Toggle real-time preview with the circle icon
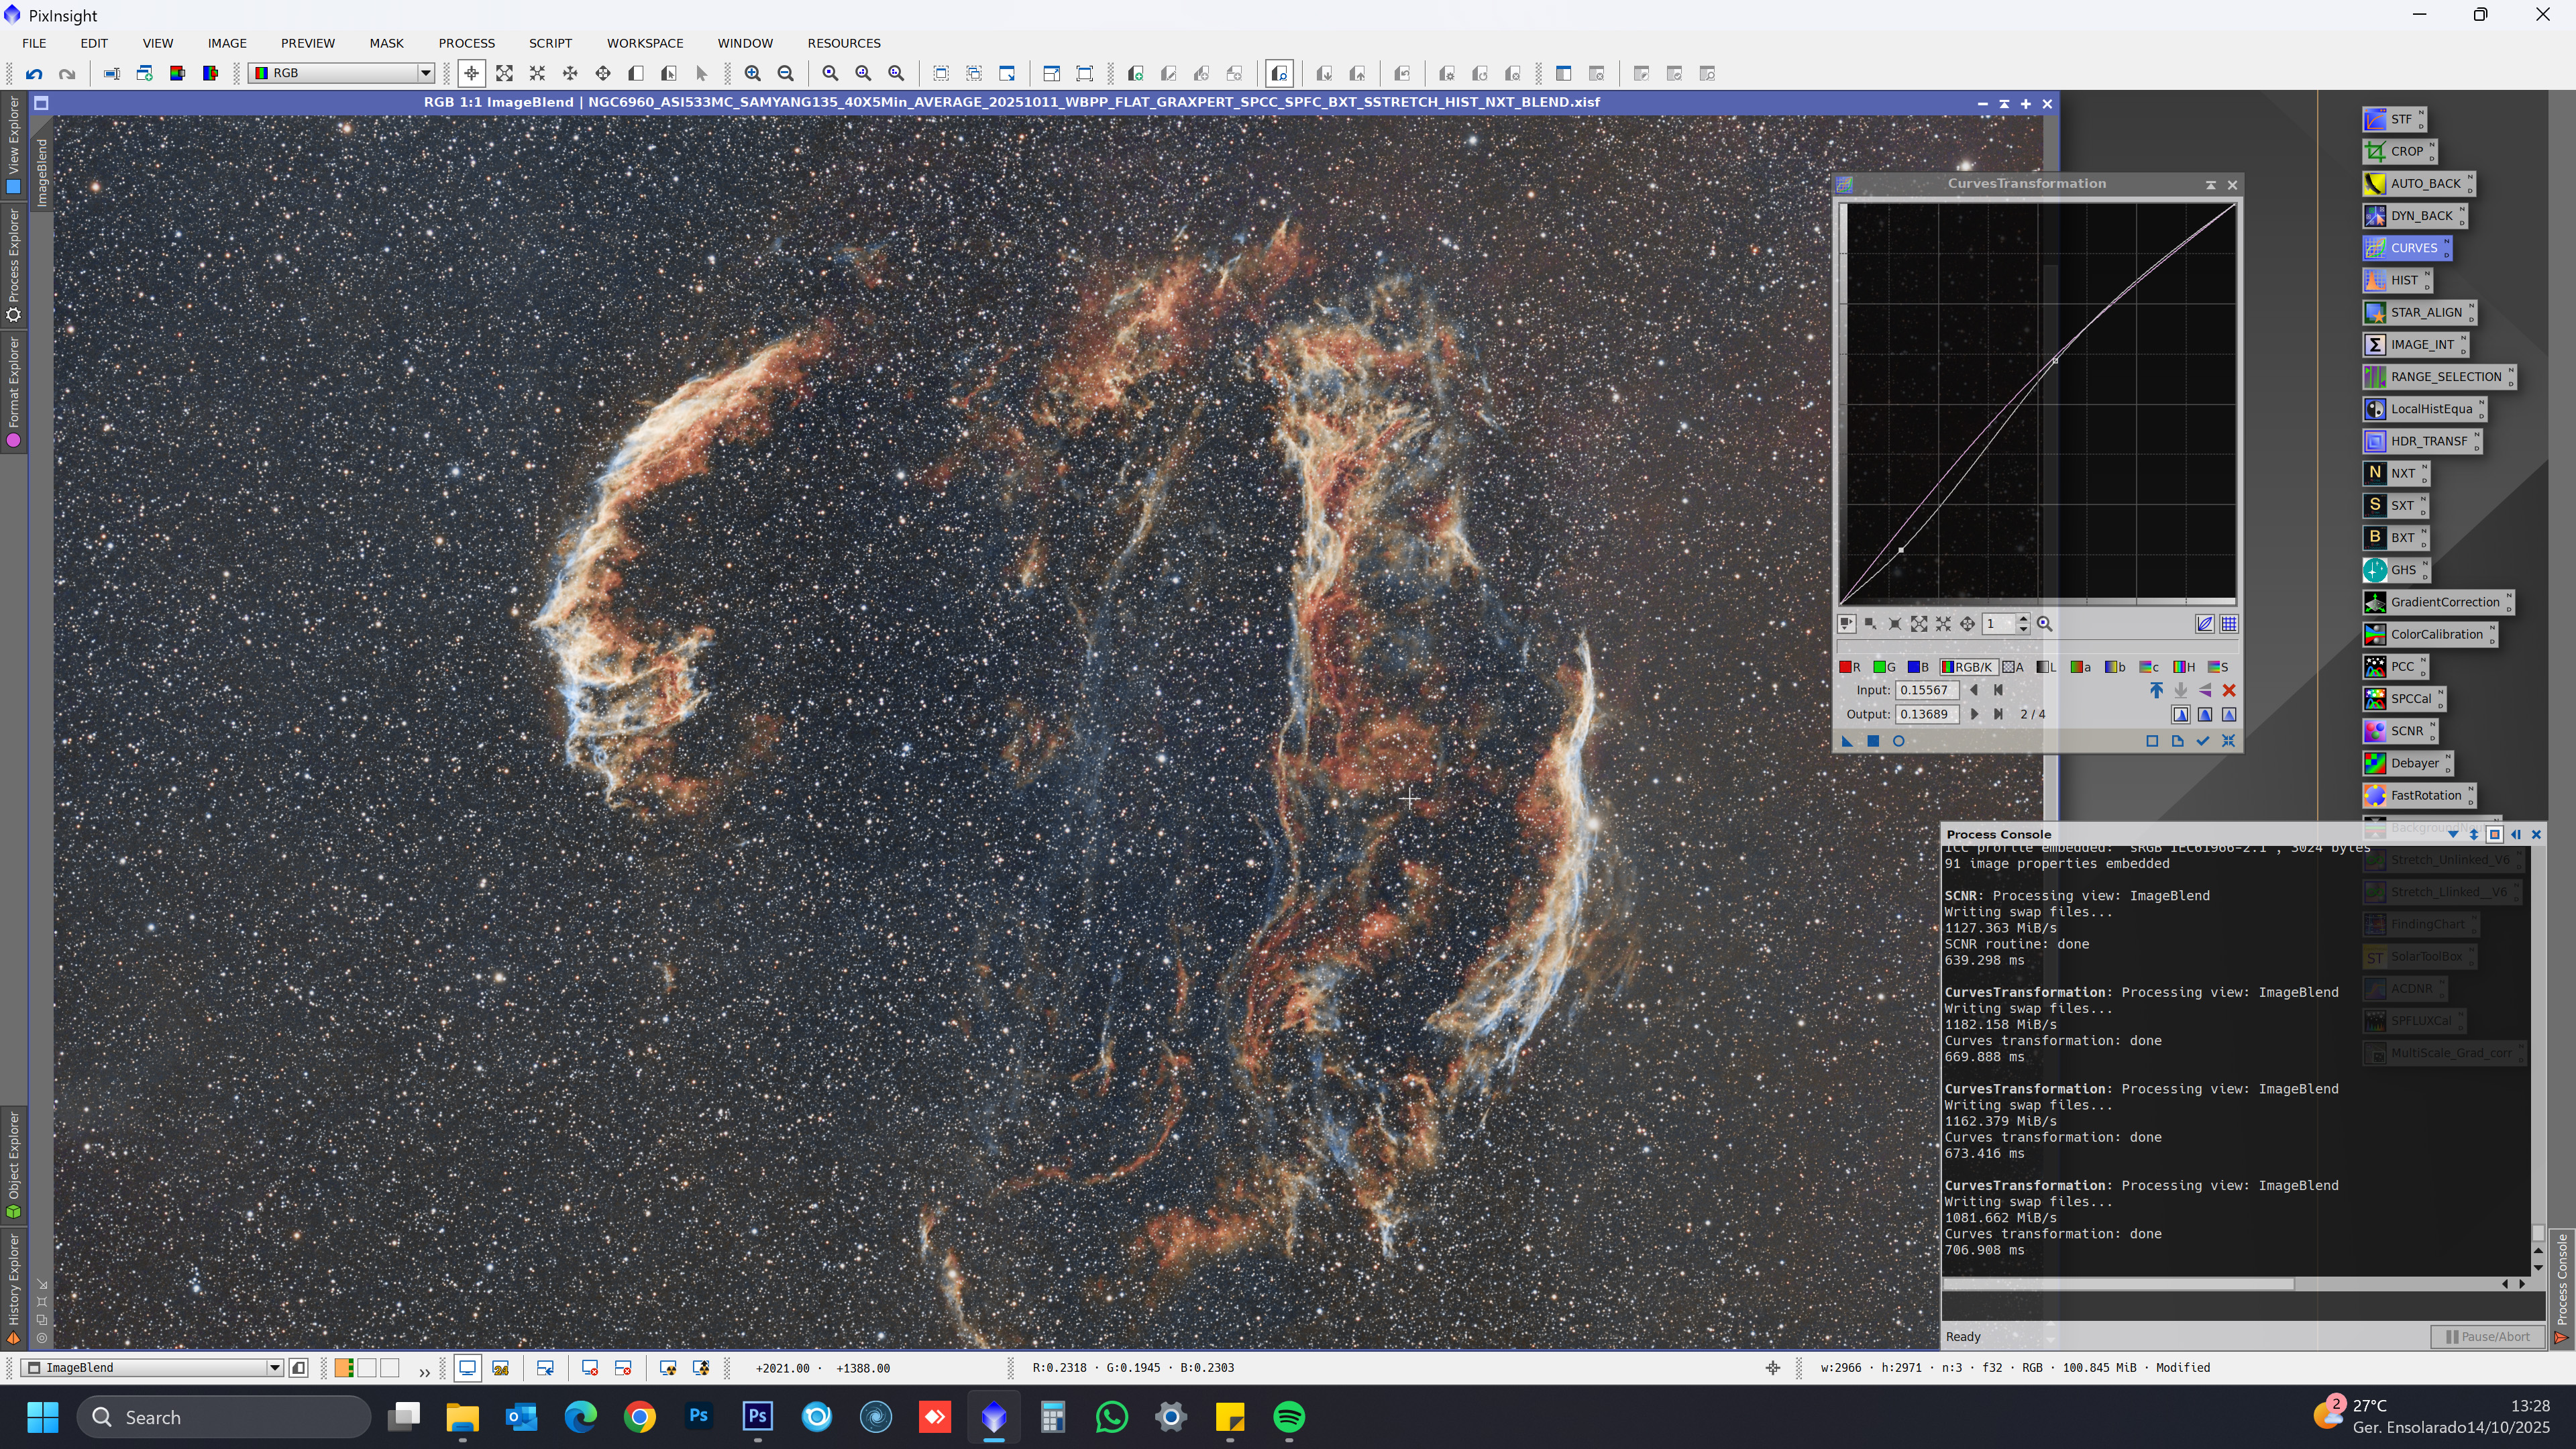The image size is (2576, 1449). click(1898, 741)
